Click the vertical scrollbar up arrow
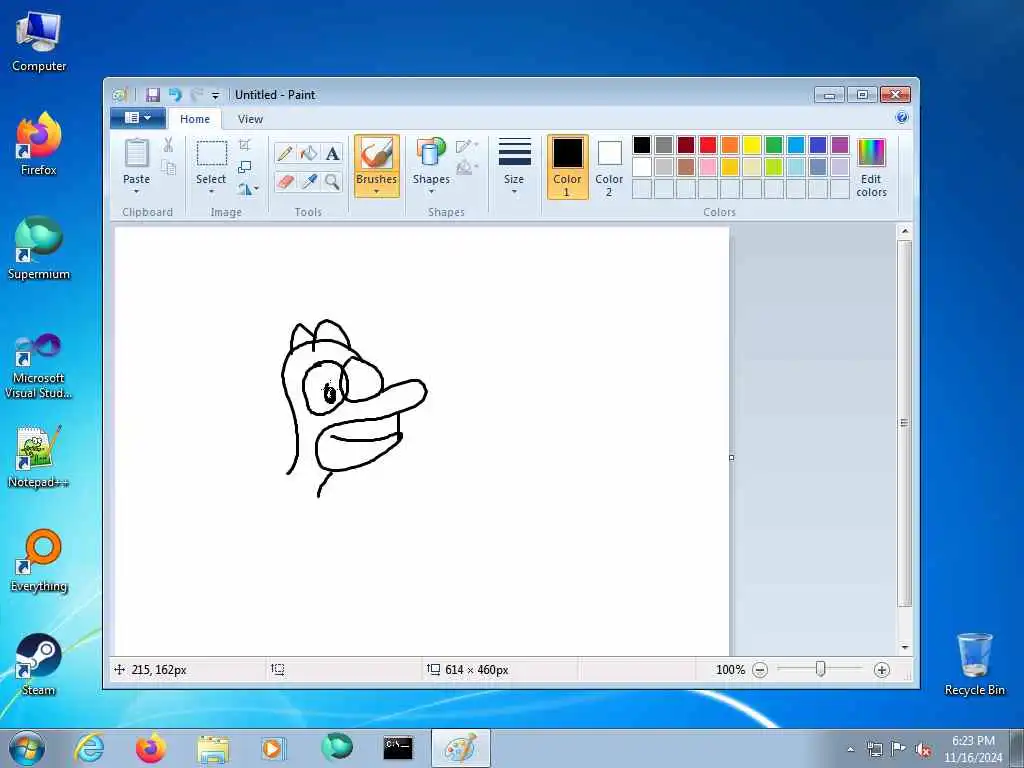The height and width of the screenshot is (768, 1024). tap(904, 231)
